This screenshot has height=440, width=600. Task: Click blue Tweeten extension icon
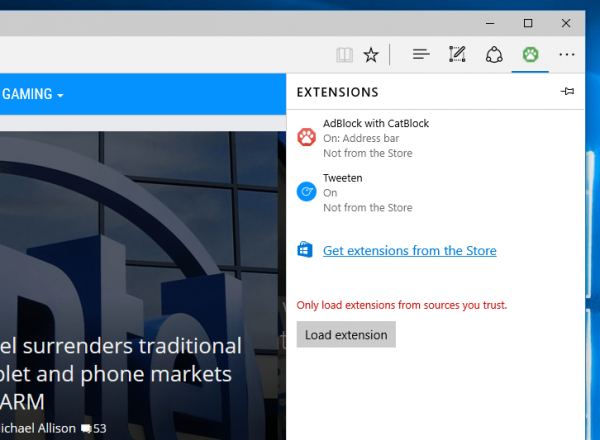click(x=307, y=192)
